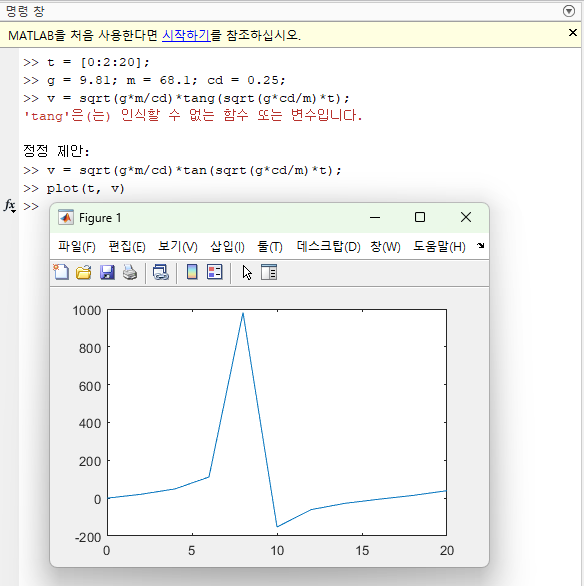Image resolution: width=584 pixels, height=586 pixels.
Task: Click the link plot icon
Action: click(x=161, y=272)
